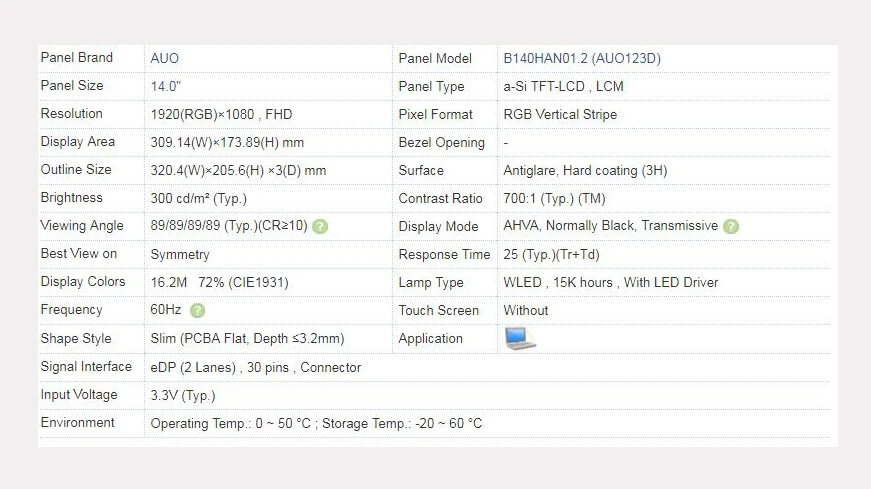Click AHVA, Normally Black, Transmissive value
Viewport: 871px width, 489px height.
pyautogui.click(x=610, y=226)
